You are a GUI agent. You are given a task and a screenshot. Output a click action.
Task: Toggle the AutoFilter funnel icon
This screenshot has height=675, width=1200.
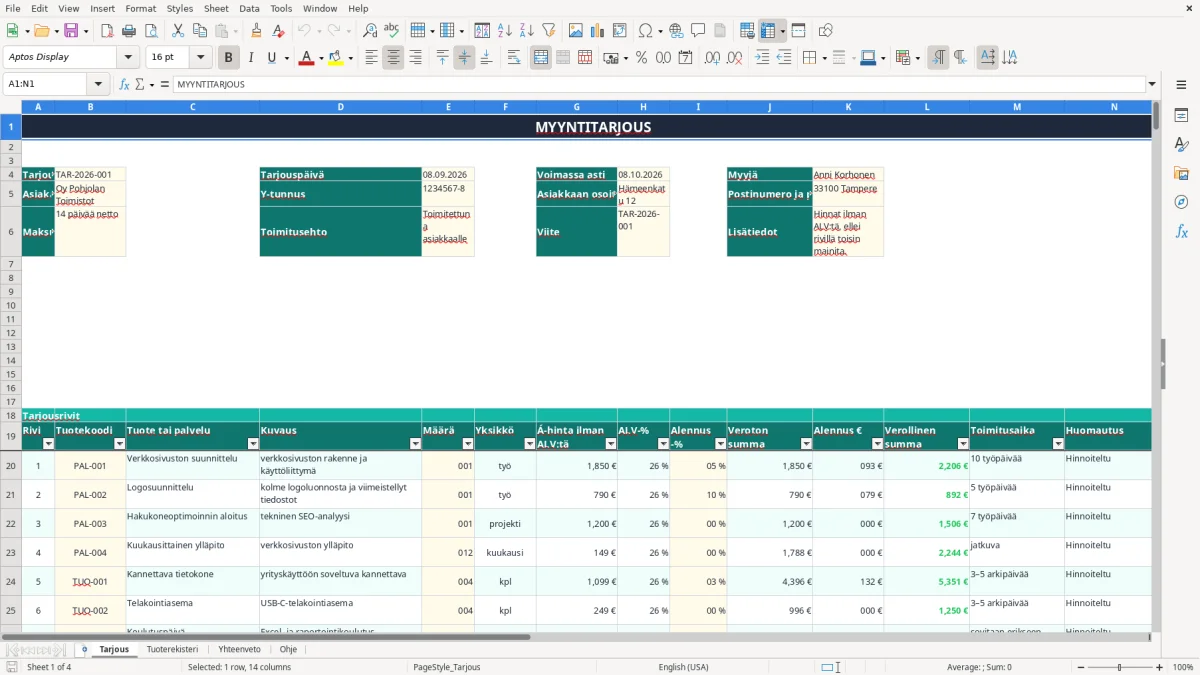point(549,31)
